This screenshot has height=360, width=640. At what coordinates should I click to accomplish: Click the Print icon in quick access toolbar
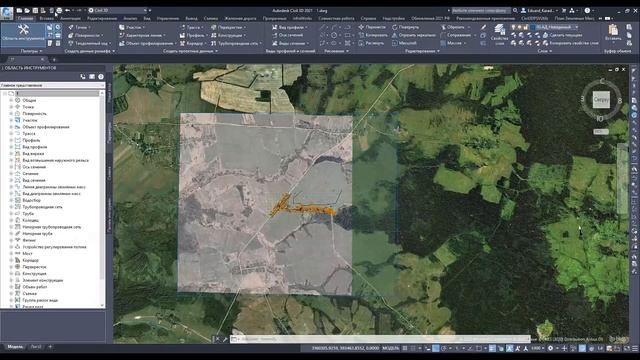pyautogui.click(x=59, y=10)
